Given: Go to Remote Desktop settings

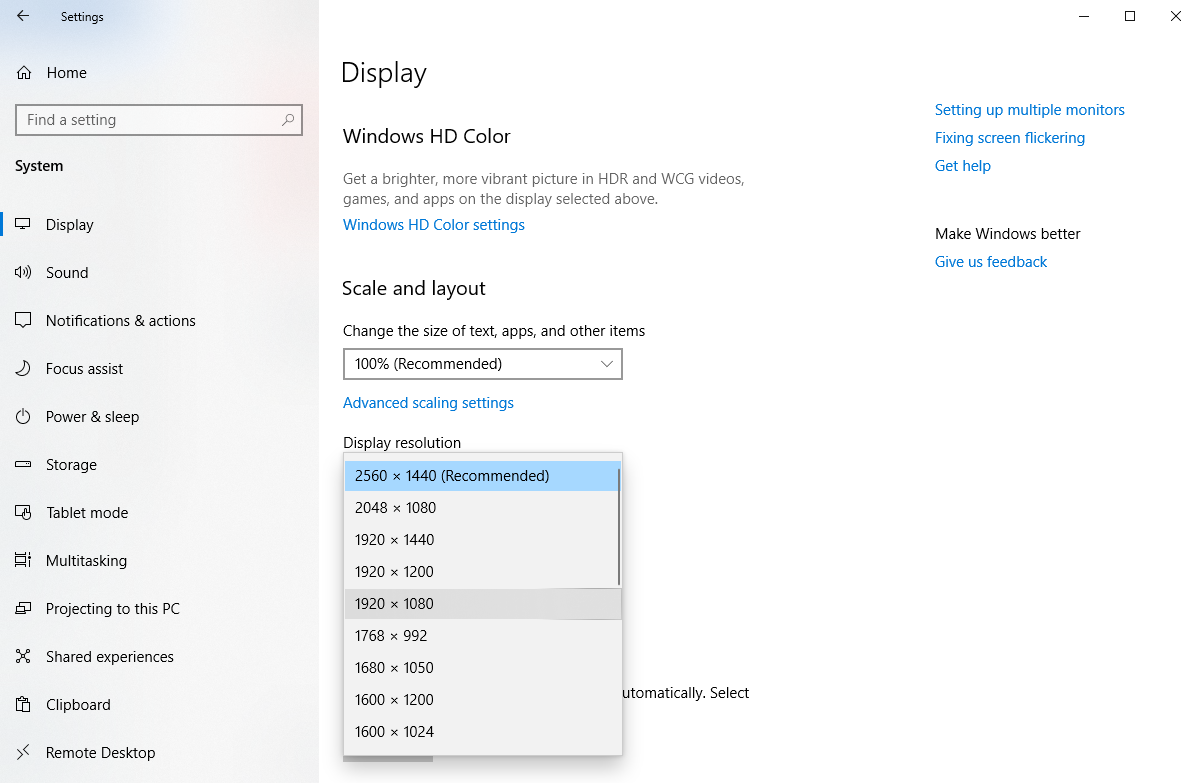Looking at the screenshot, I should tap(159, 752).
